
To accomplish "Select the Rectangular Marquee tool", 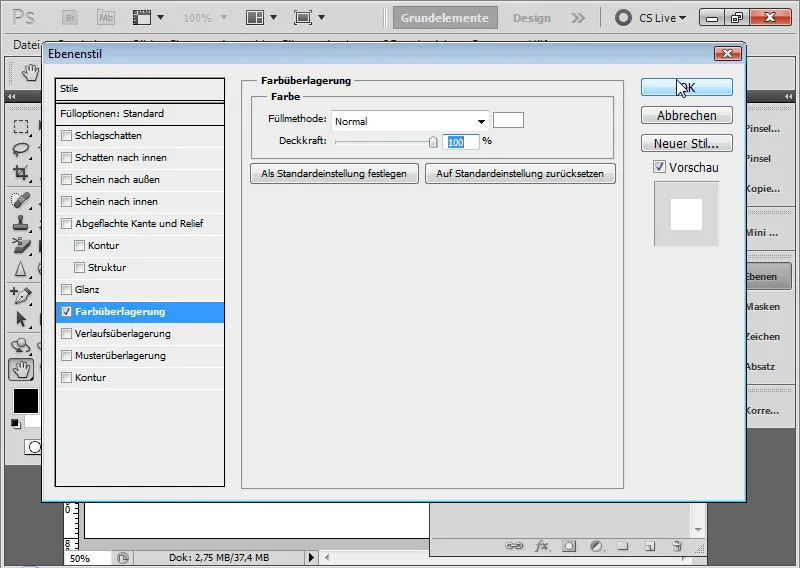I will point(21,127).
